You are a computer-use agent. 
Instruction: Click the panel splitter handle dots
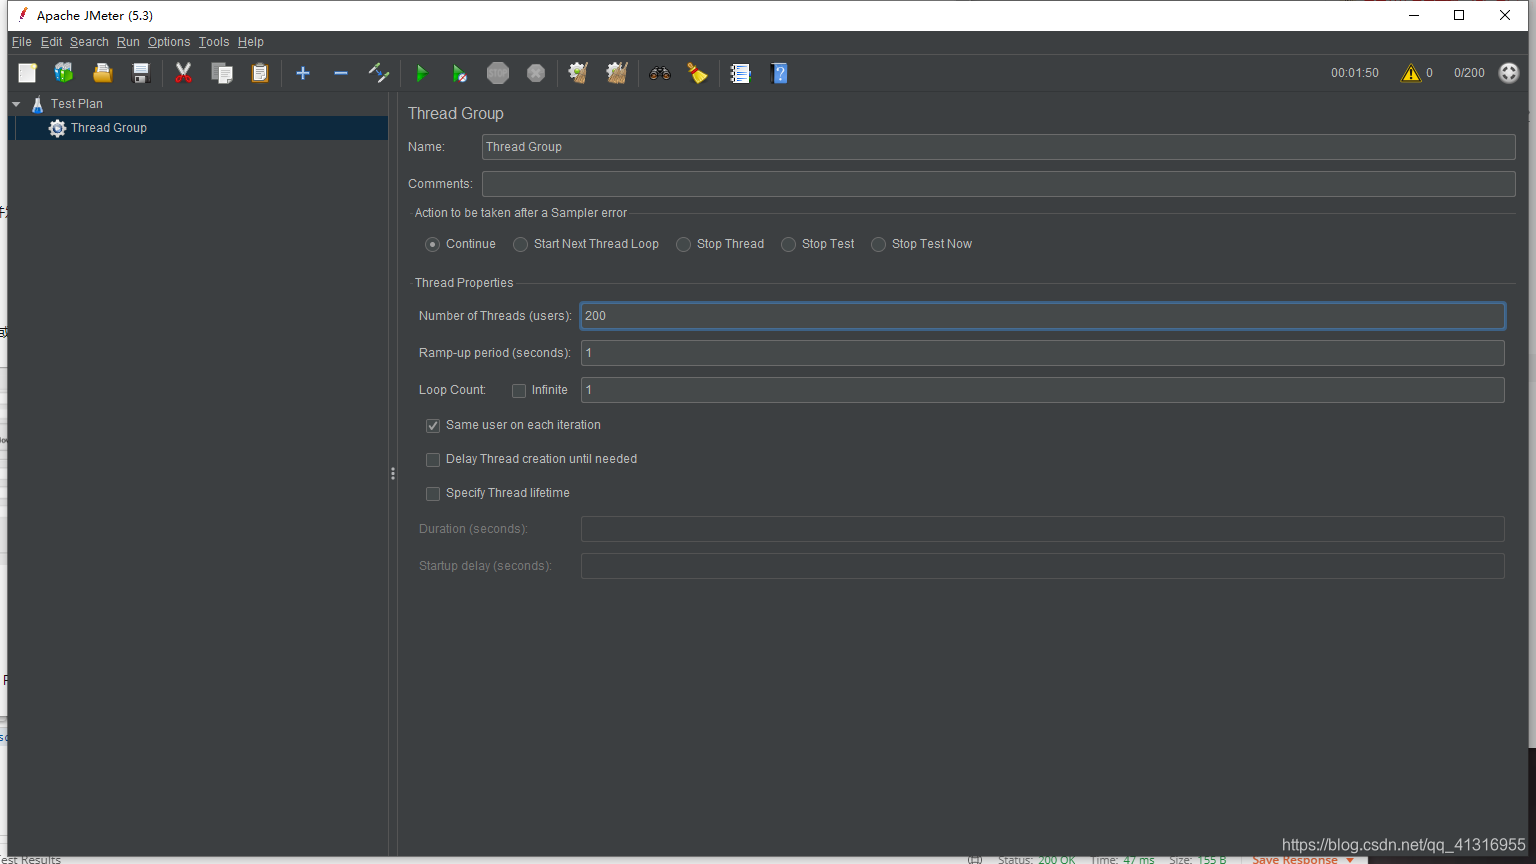pos(393,474)
